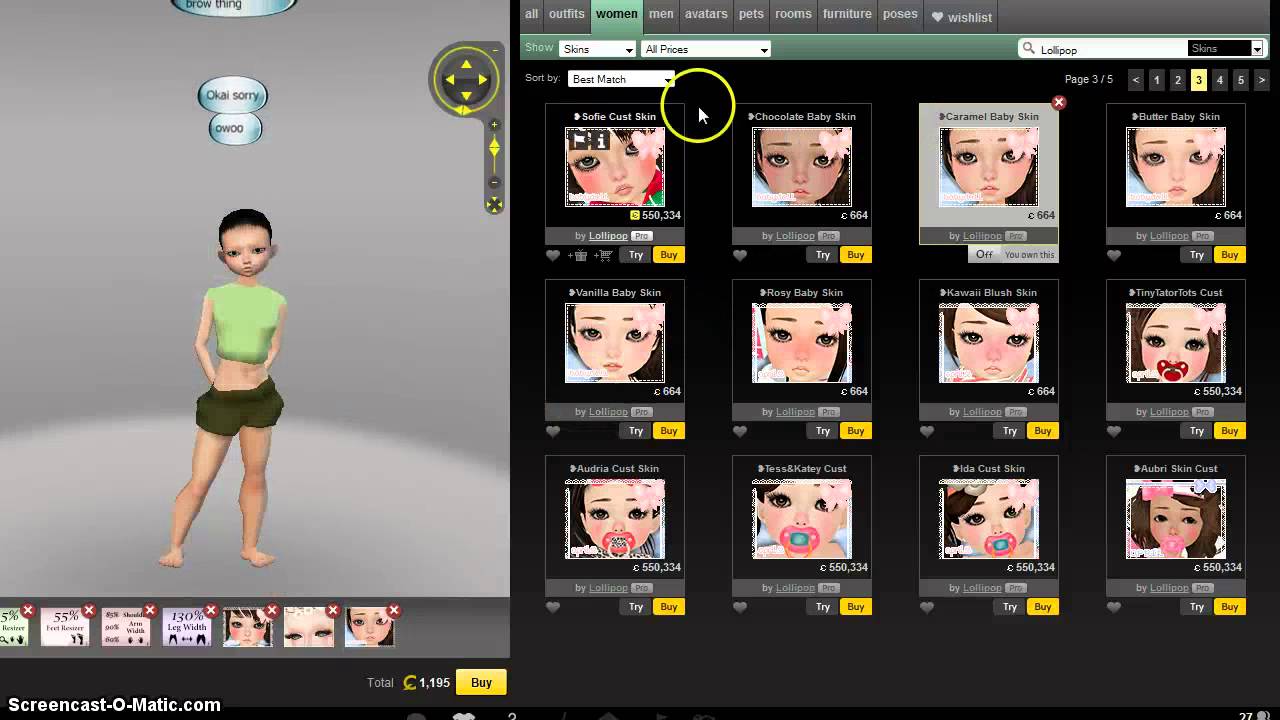The image size is (1280, 720).
Task: Open the Best Match sort dropdown
Action: 621,79
